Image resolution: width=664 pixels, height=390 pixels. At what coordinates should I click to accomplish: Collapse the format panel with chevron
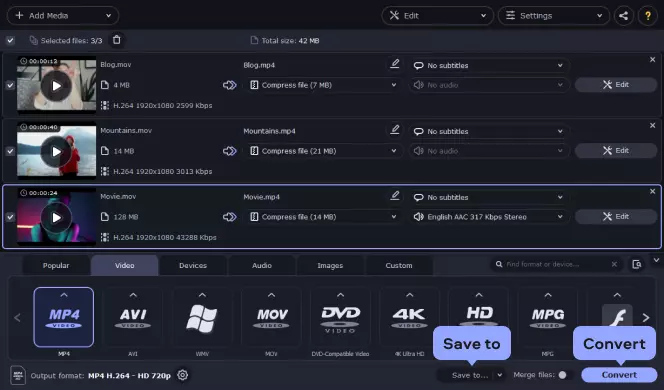(x=656, y=260)
